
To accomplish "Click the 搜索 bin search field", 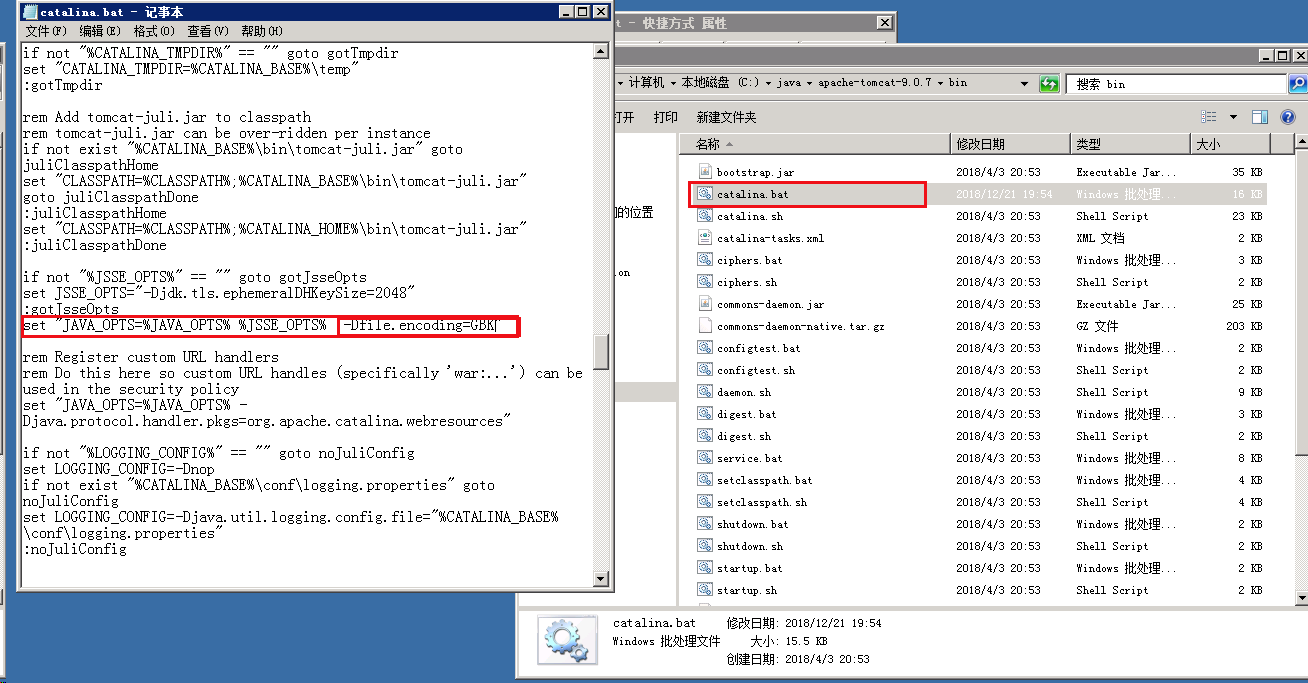I will click(1175, 84).
